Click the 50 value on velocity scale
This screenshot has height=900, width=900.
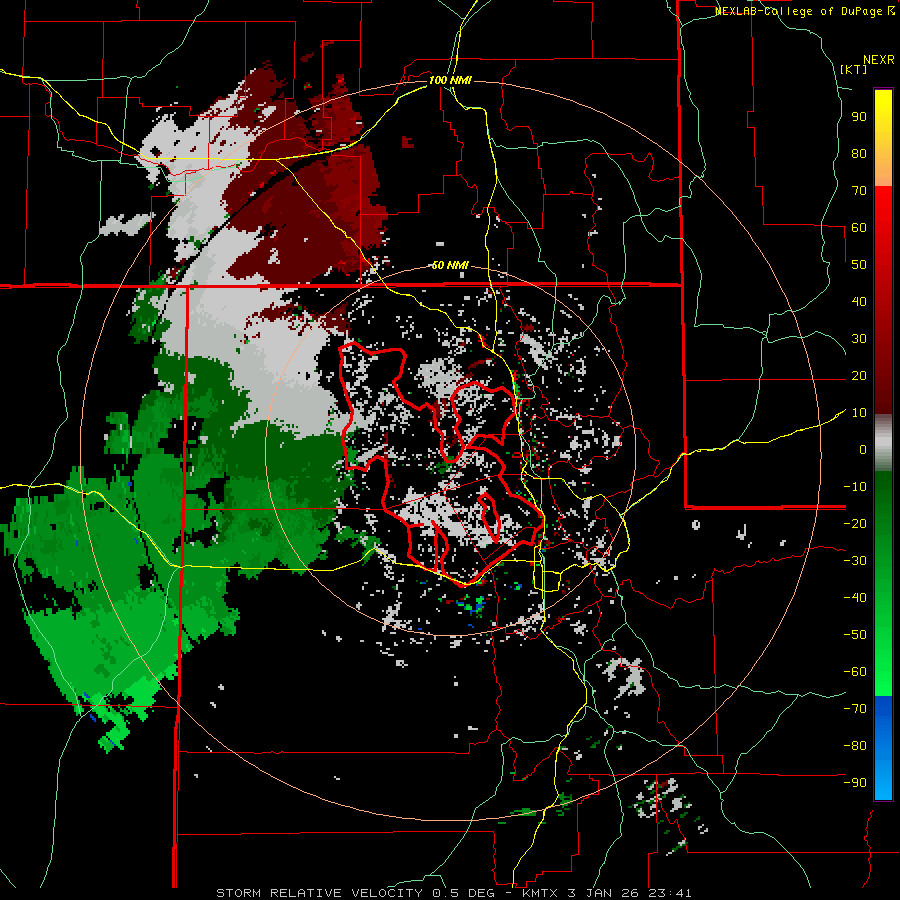tap(859, 265)
